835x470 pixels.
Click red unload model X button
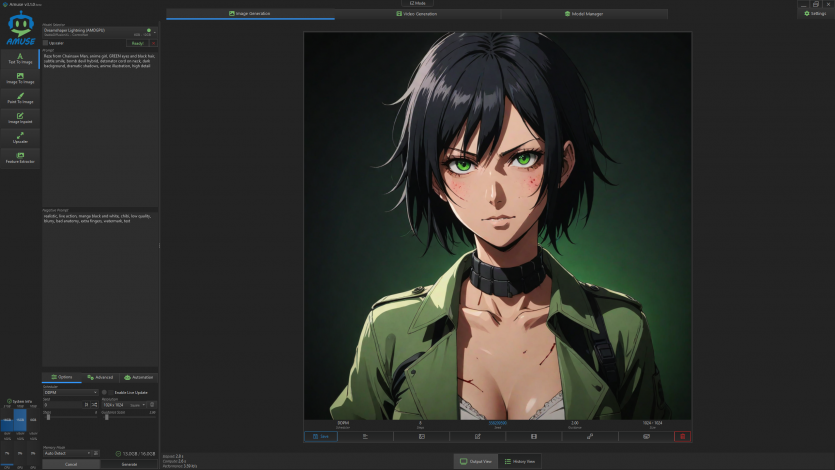(152, 43)
